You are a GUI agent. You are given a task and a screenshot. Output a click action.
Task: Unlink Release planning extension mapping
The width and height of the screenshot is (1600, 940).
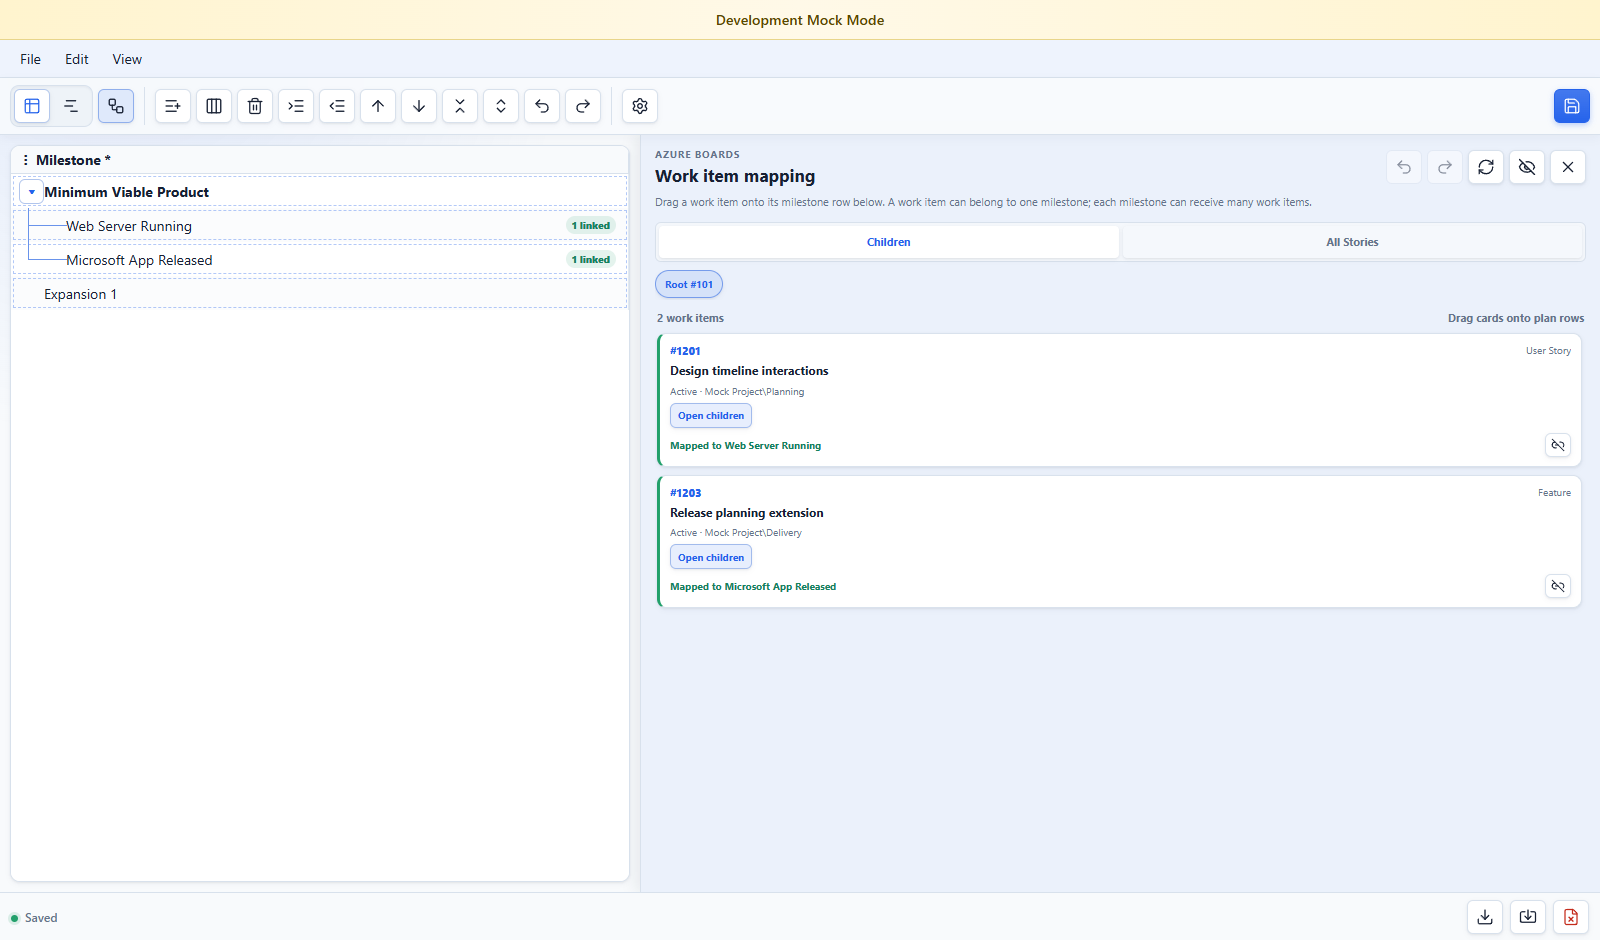[x=1558, y=586]
